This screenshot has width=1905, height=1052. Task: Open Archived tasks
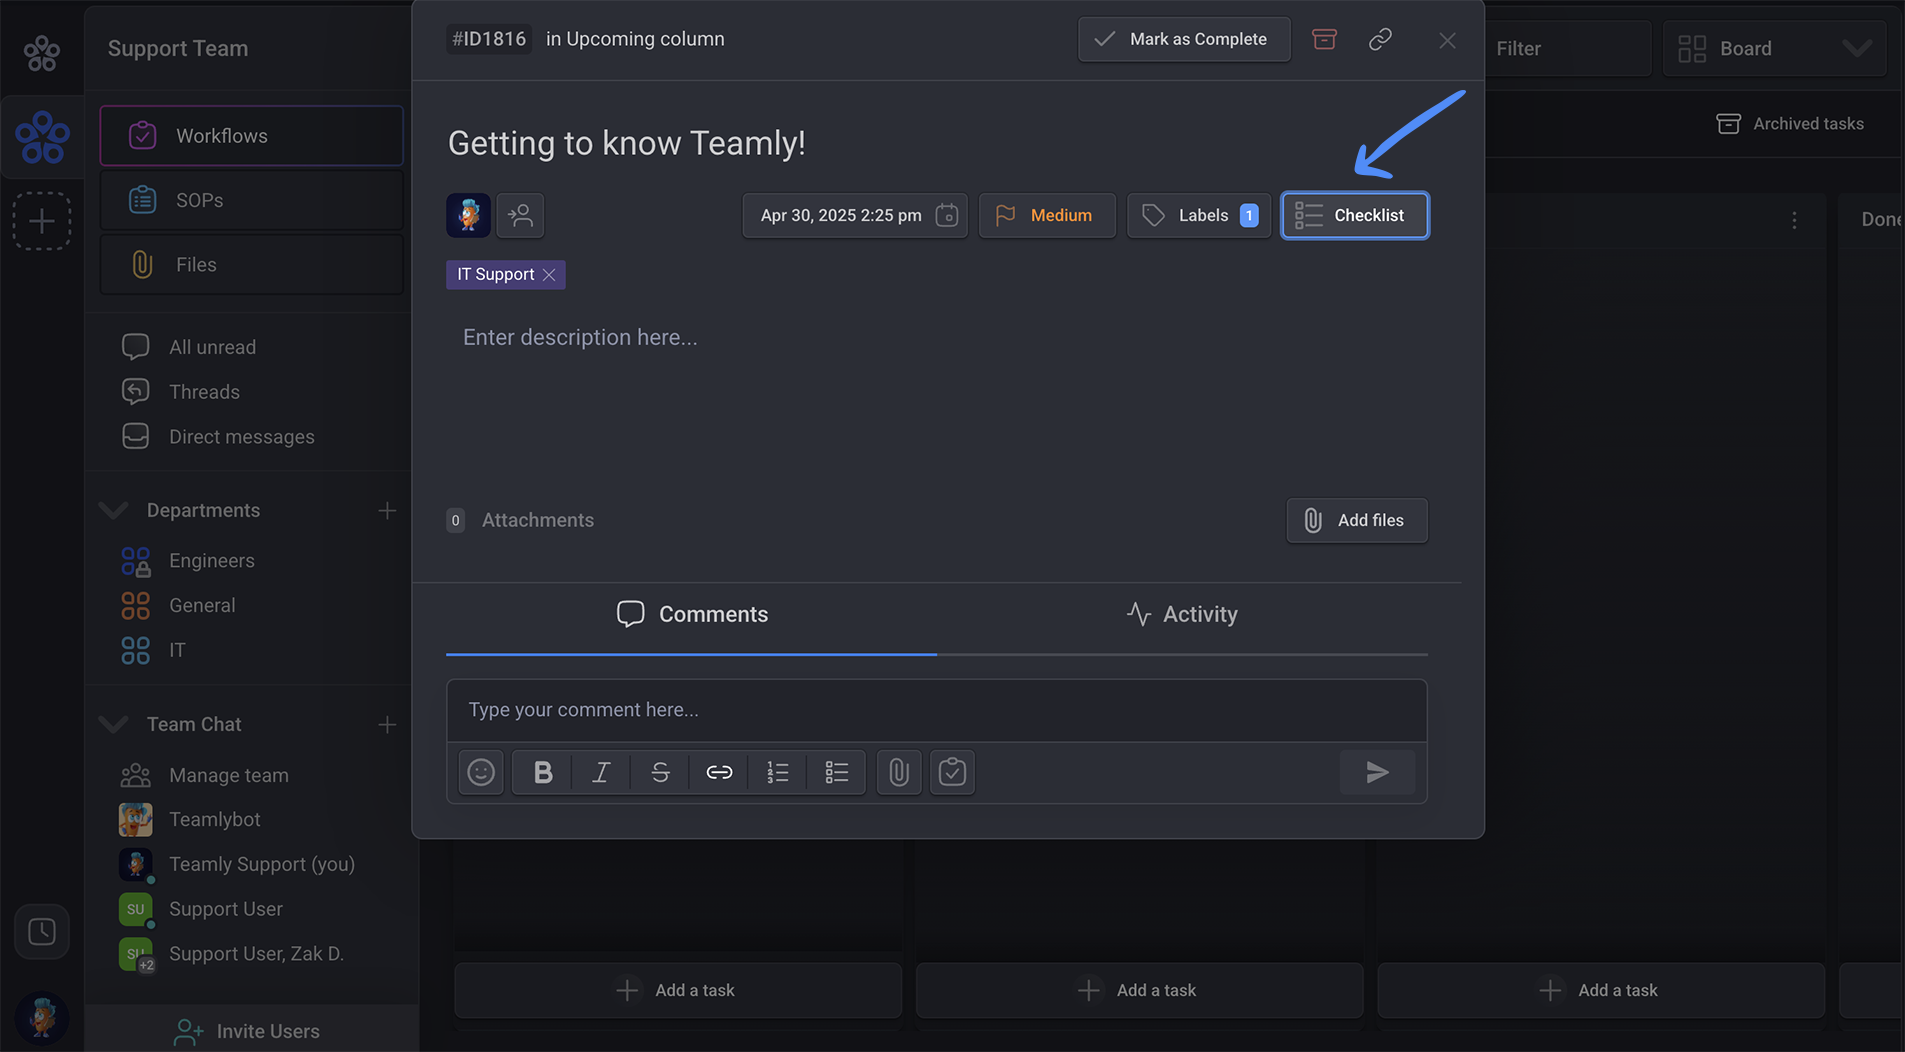click(1790, 124)
